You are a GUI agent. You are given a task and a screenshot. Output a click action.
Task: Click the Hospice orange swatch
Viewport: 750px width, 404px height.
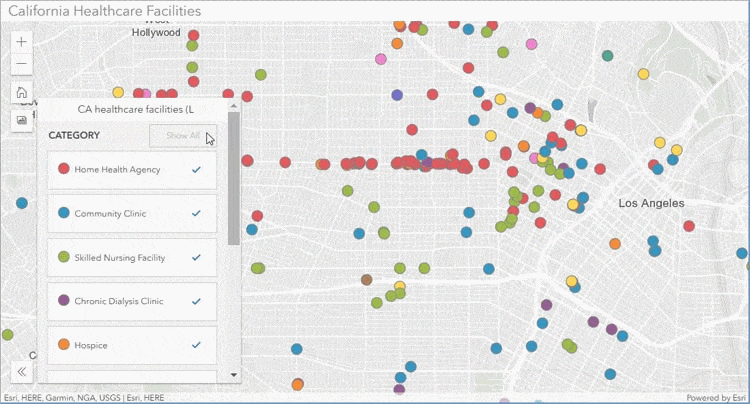click(64, 344)
